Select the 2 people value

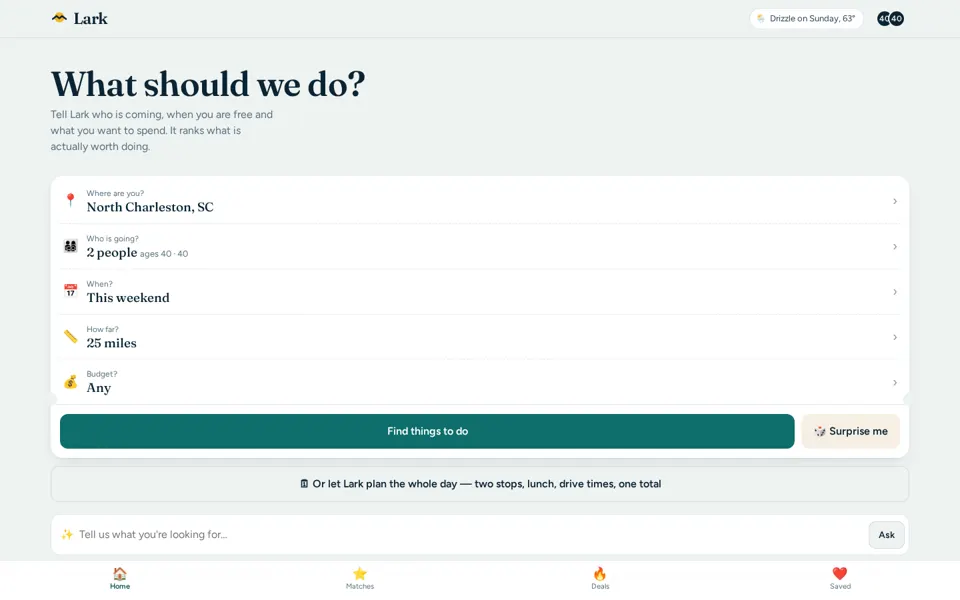[x=111, y=252]
